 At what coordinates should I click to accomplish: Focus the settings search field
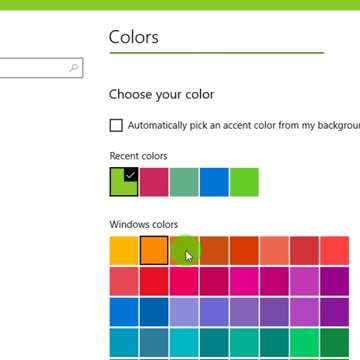click(x=41, y=68)
